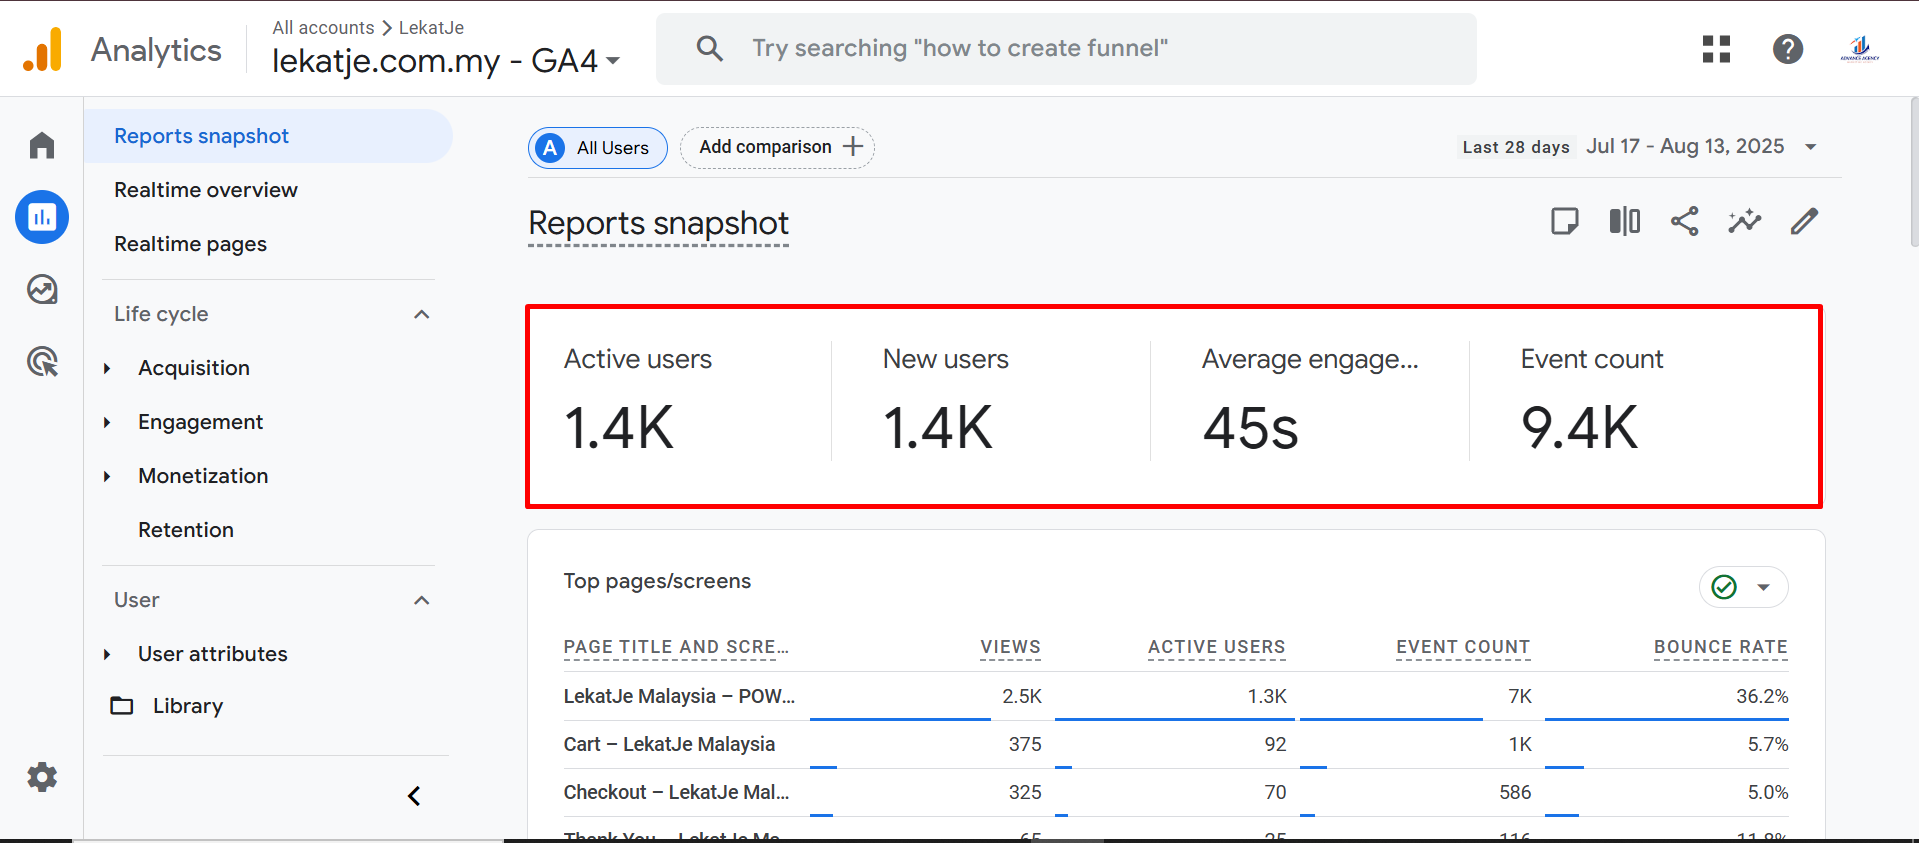Open the Google apps grid icon
Image resolution: width=1919 pixels, height=843 pixels.
(x=1716, y=49)
